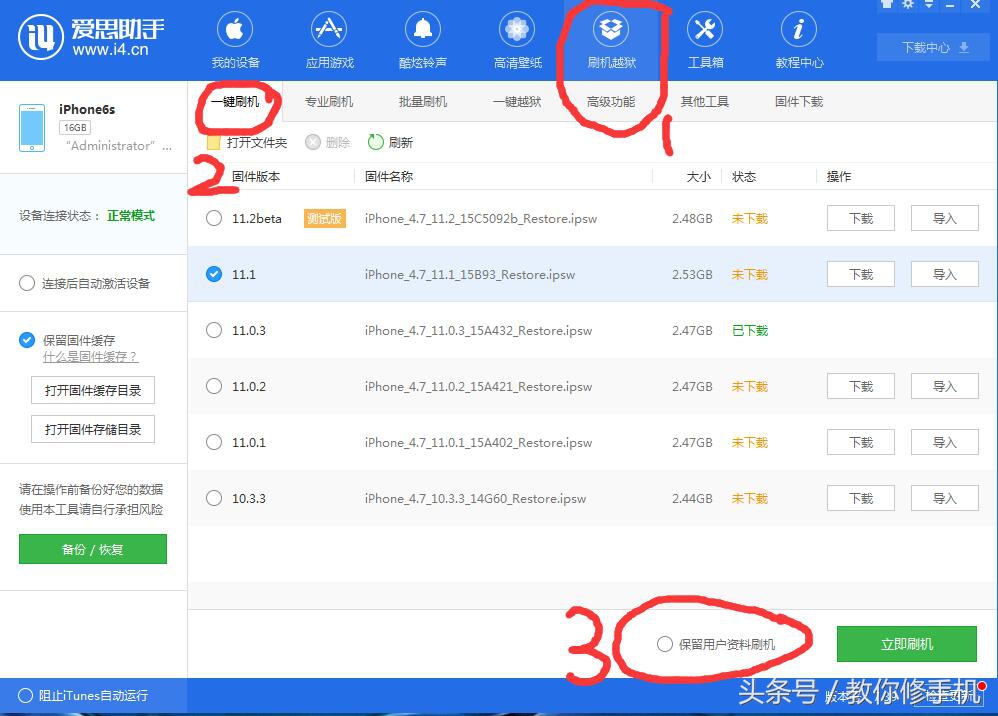Import the 11.2beta firmware
998x716 pixels.
coord(945,218)
